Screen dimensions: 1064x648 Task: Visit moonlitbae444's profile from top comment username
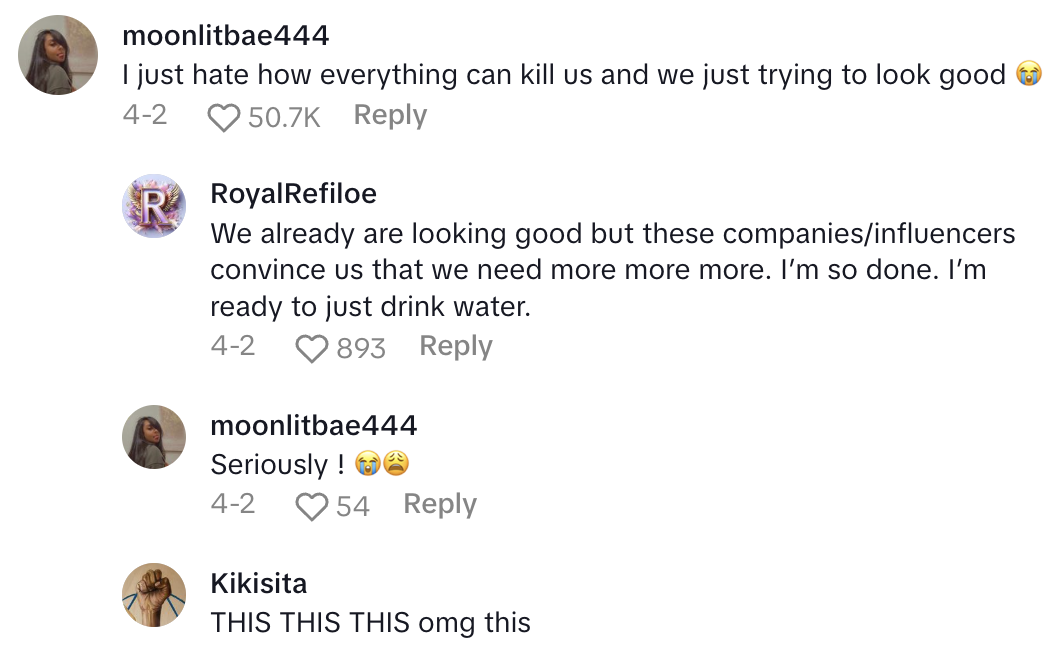coord(225,36)
